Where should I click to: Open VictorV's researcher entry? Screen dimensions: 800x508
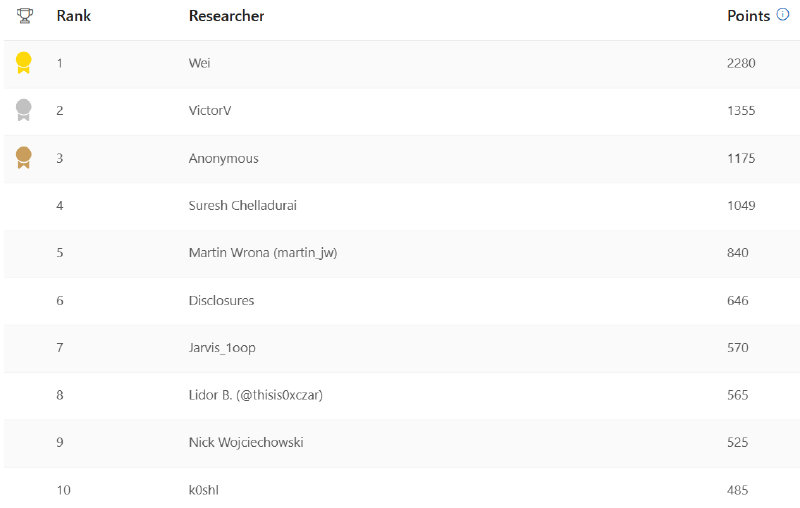click(x=209, y=110)
